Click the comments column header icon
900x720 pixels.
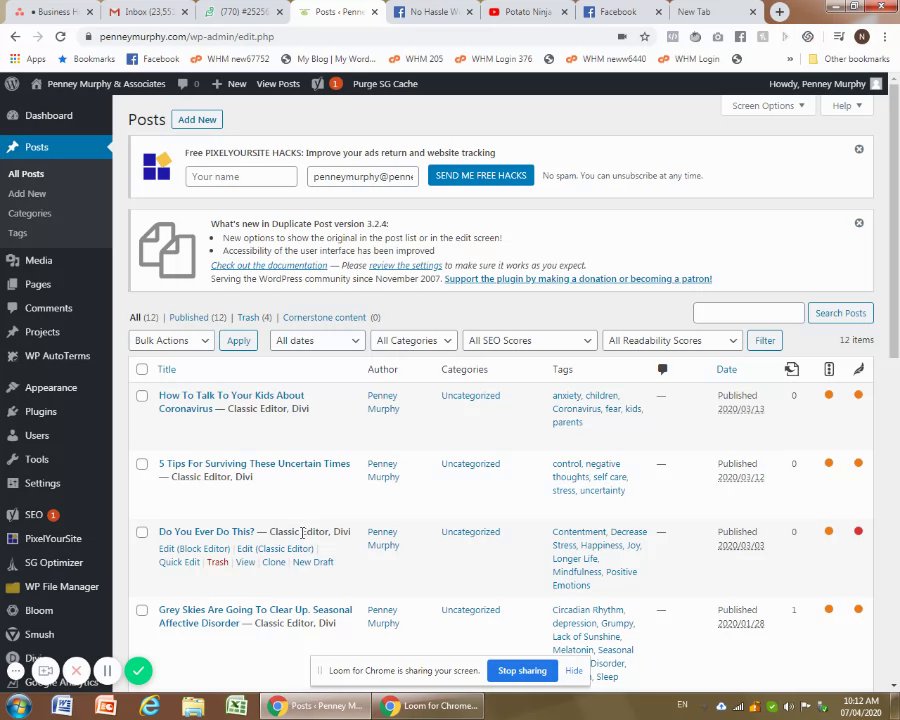662,369
